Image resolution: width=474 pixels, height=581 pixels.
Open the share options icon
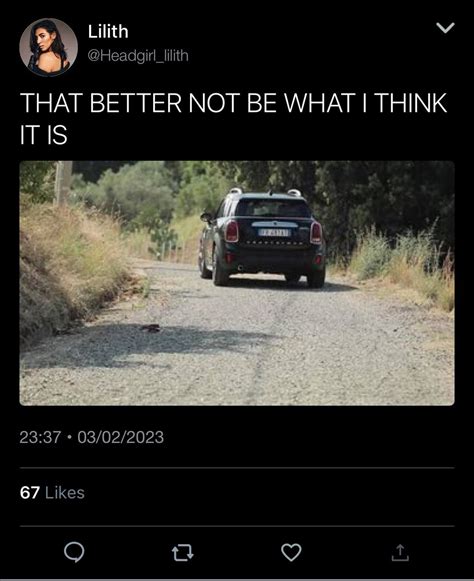400,552
